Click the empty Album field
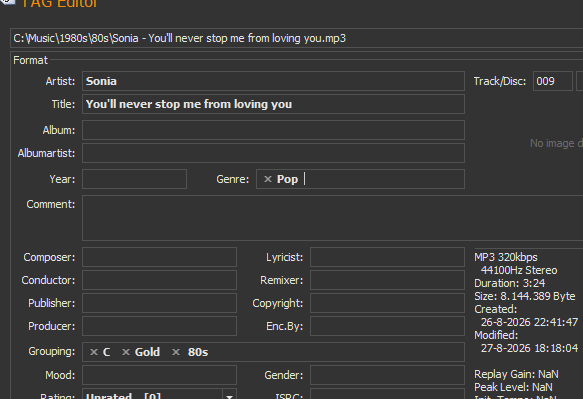 point(273,130)
